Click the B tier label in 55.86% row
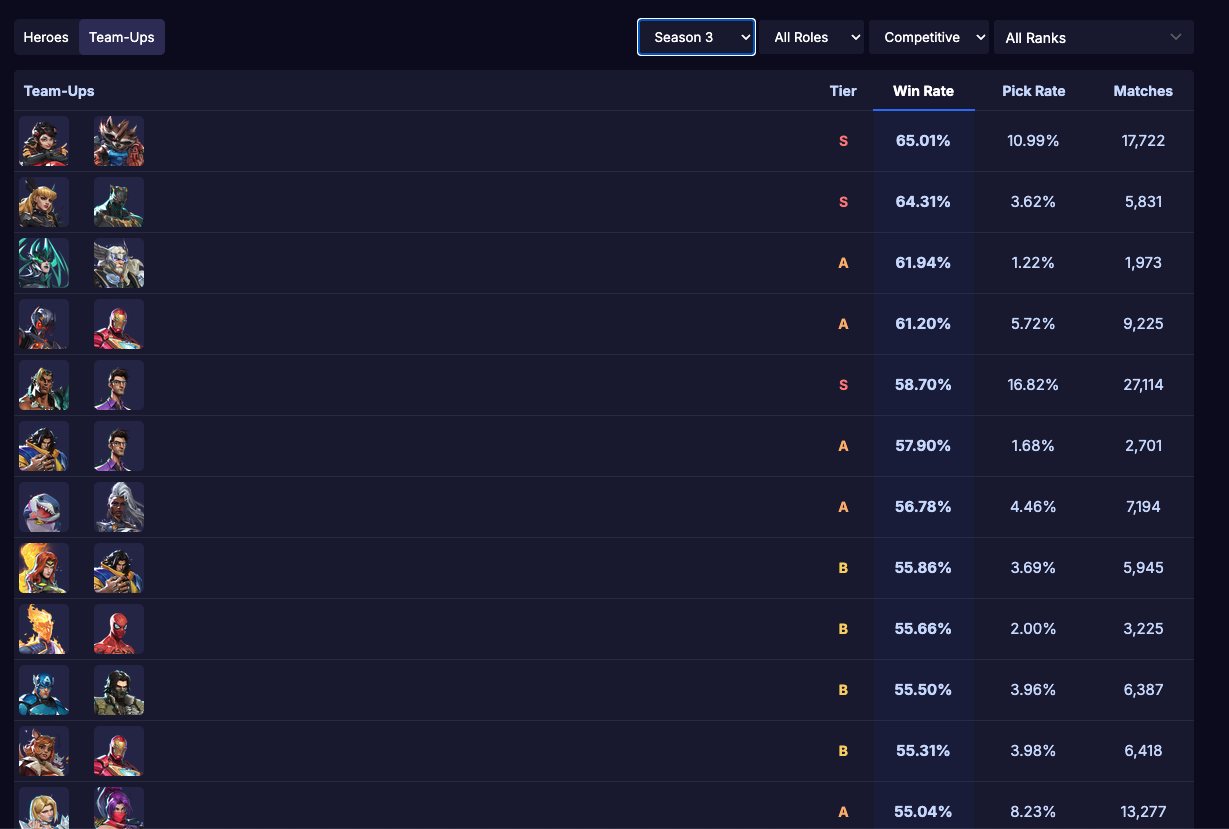Screen dimensions: 1229x829 pos(843,568)
